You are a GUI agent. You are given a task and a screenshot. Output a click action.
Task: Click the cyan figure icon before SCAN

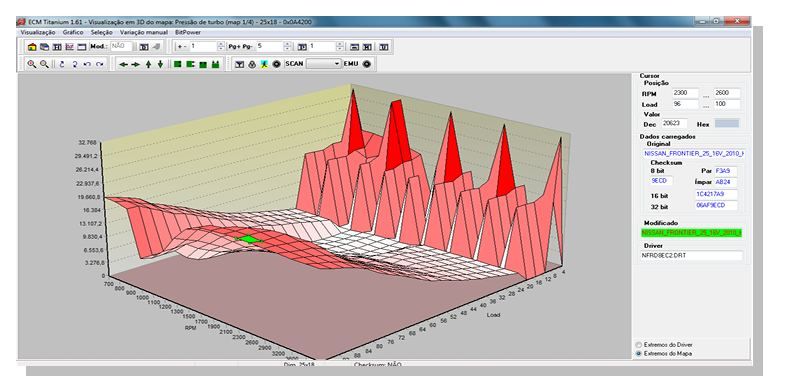pyautogui.click(x=265, y=64)
